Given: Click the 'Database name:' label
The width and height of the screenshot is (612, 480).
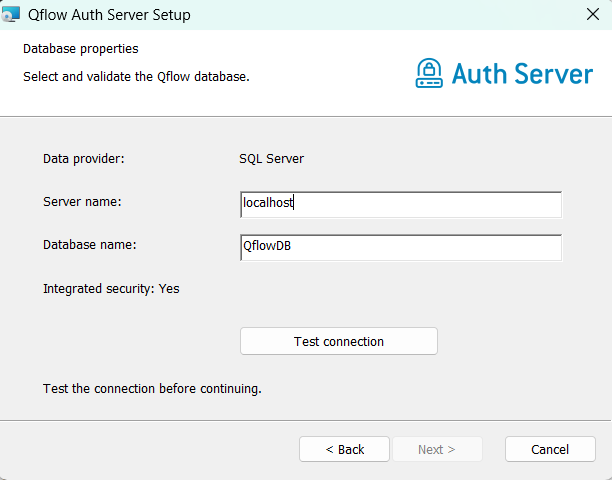Looking at the screenshot, I should click(x=90, y=245).
